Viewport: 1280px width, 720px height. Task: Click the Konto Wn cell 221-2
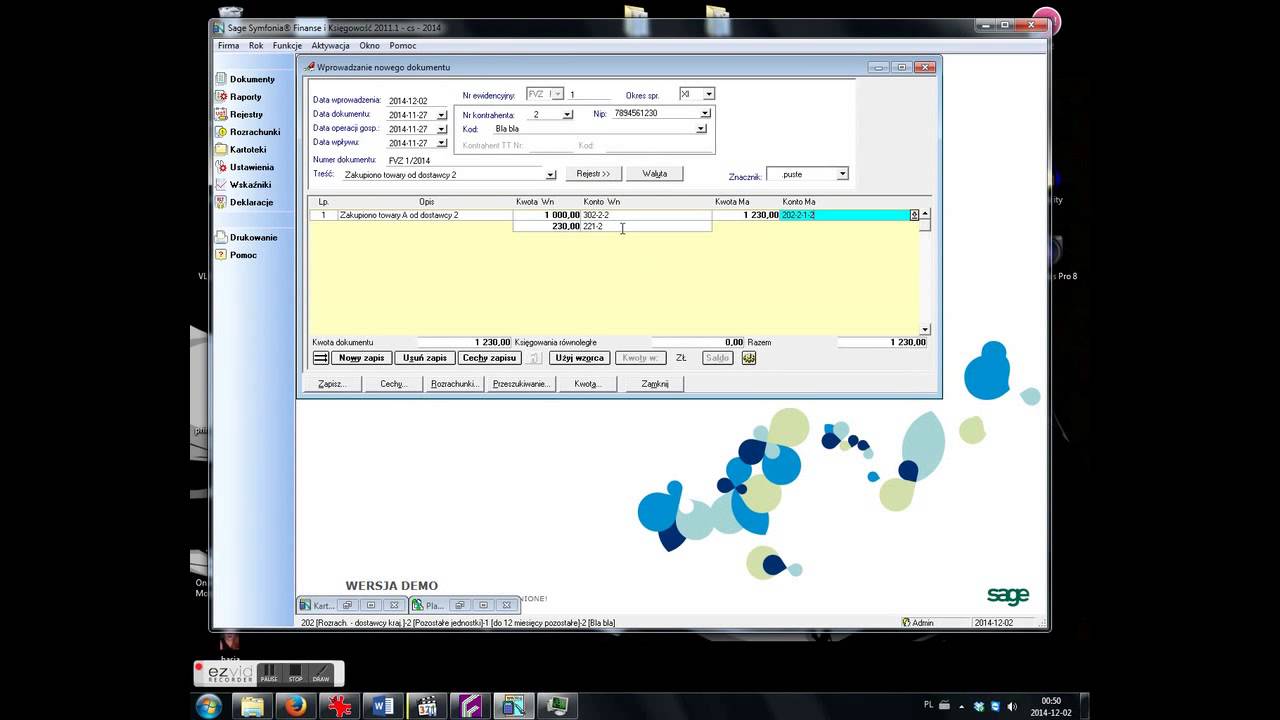[x=646, y=227]
